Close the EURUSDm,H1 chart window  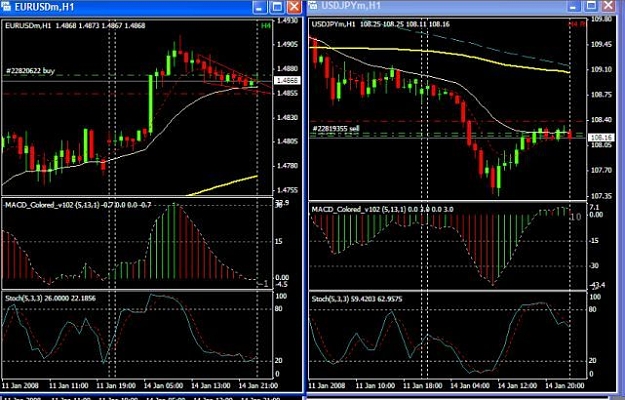pyautogui.click(x=295, y=7)
